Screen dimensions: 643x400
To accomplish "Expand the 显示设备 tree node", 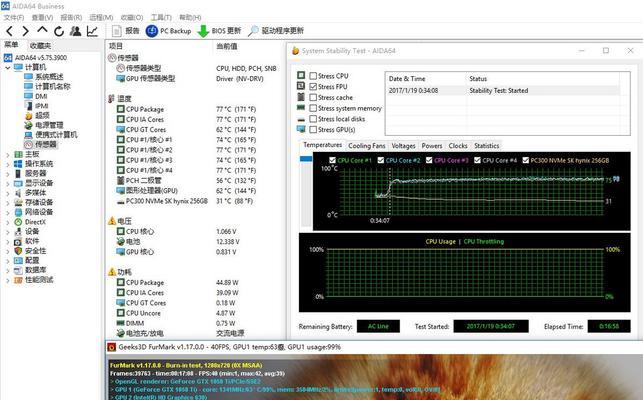I will click(x=7, y=184).
